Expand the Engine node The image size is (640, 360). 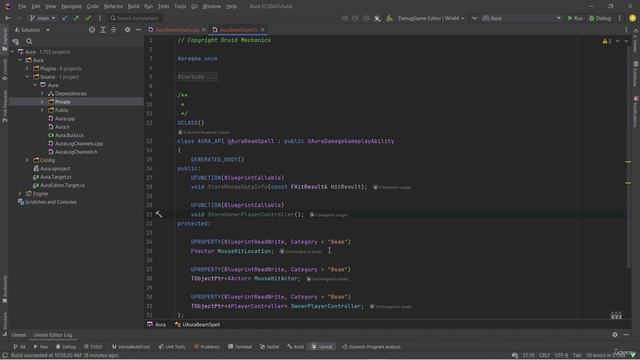pos(20,193)
